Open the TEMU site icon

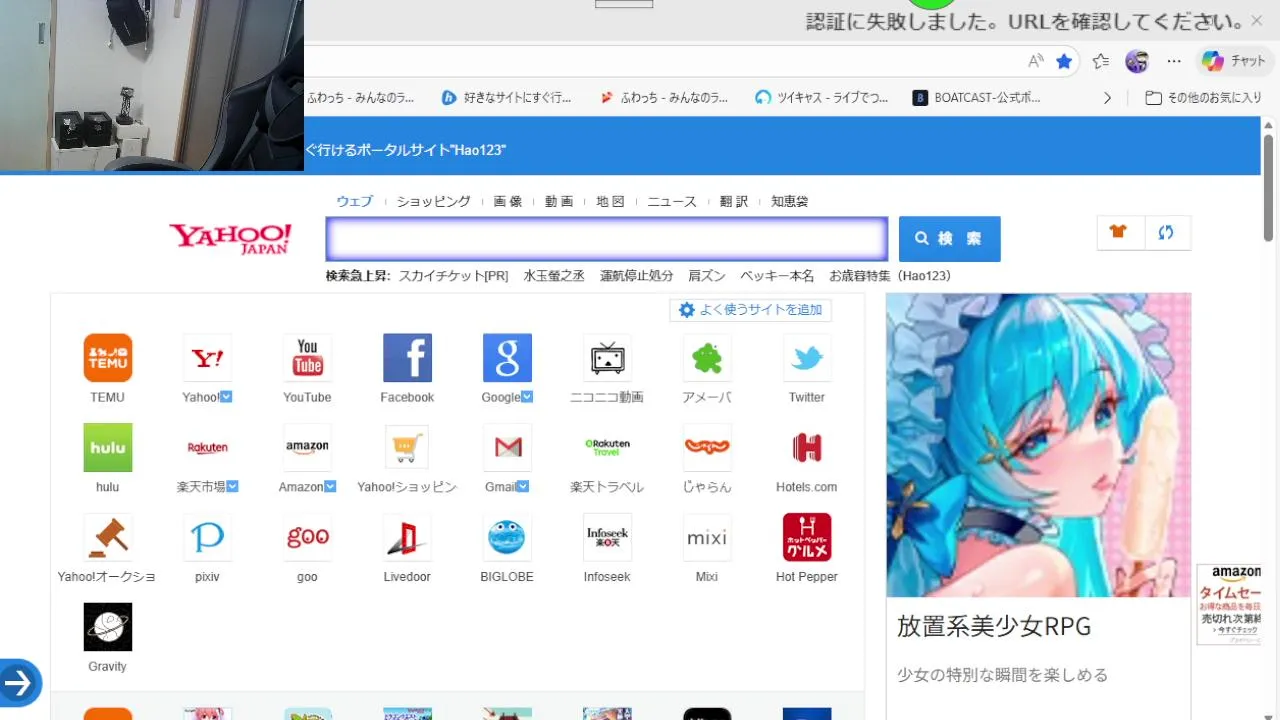[108, 358]
